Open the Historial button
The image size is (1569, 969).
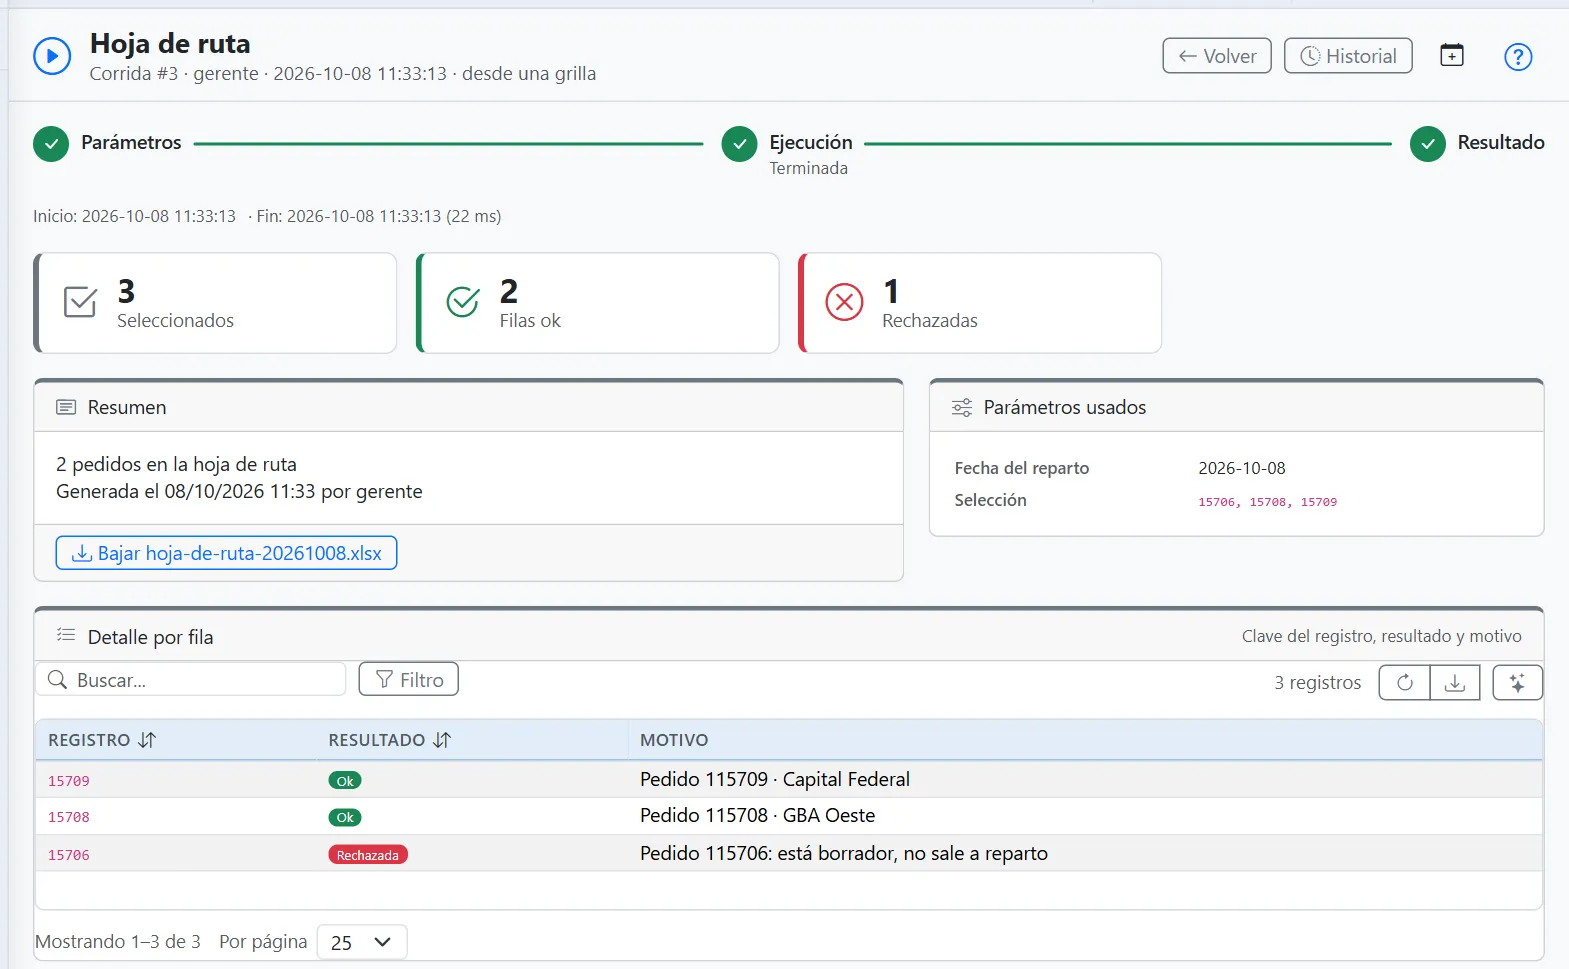(1348, 56)
